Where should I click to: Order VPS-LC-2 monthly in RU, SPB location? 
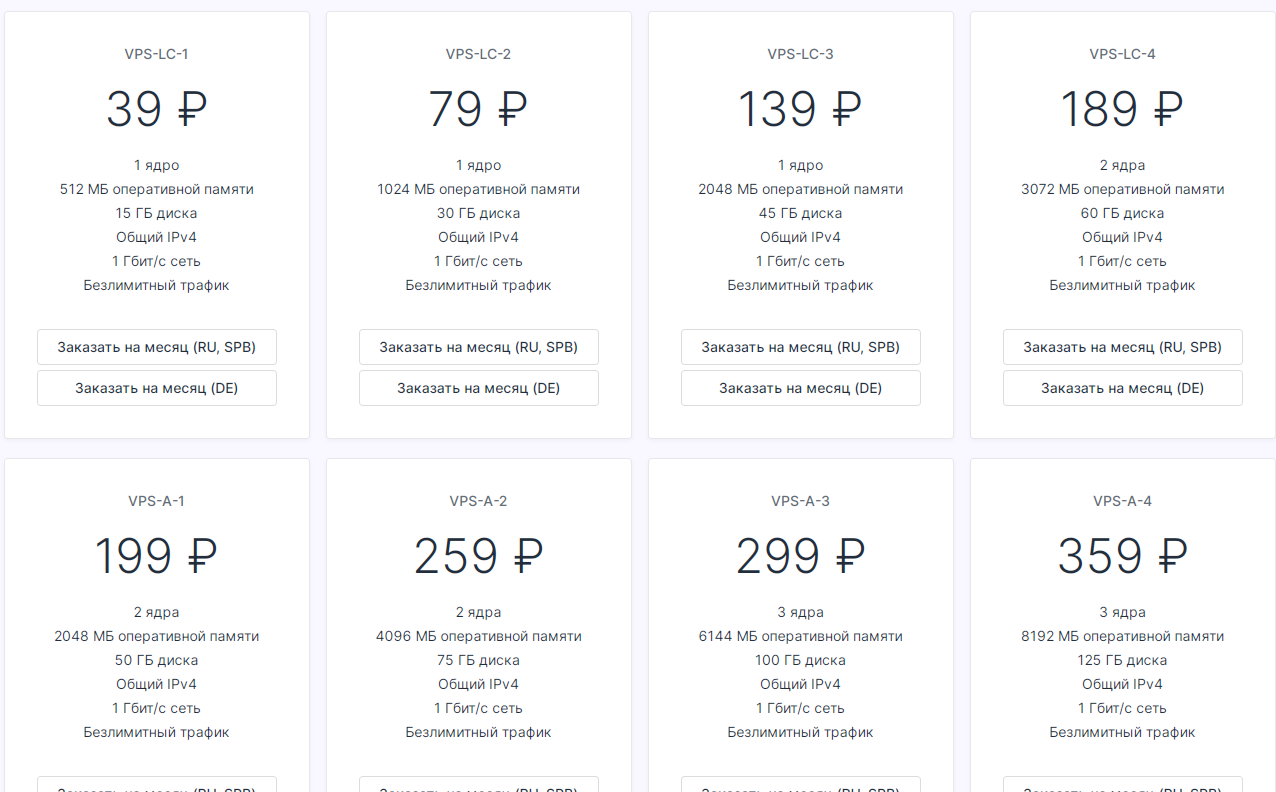pos(479,347)
